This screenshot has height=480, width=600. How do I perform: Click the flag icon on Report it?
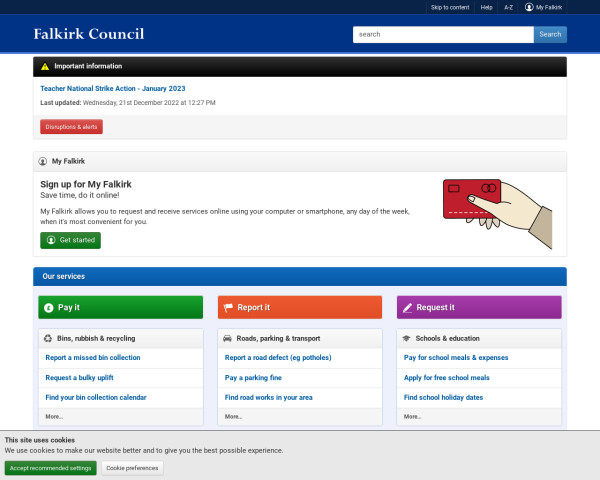pyautogui.click(x=228, y=308)
